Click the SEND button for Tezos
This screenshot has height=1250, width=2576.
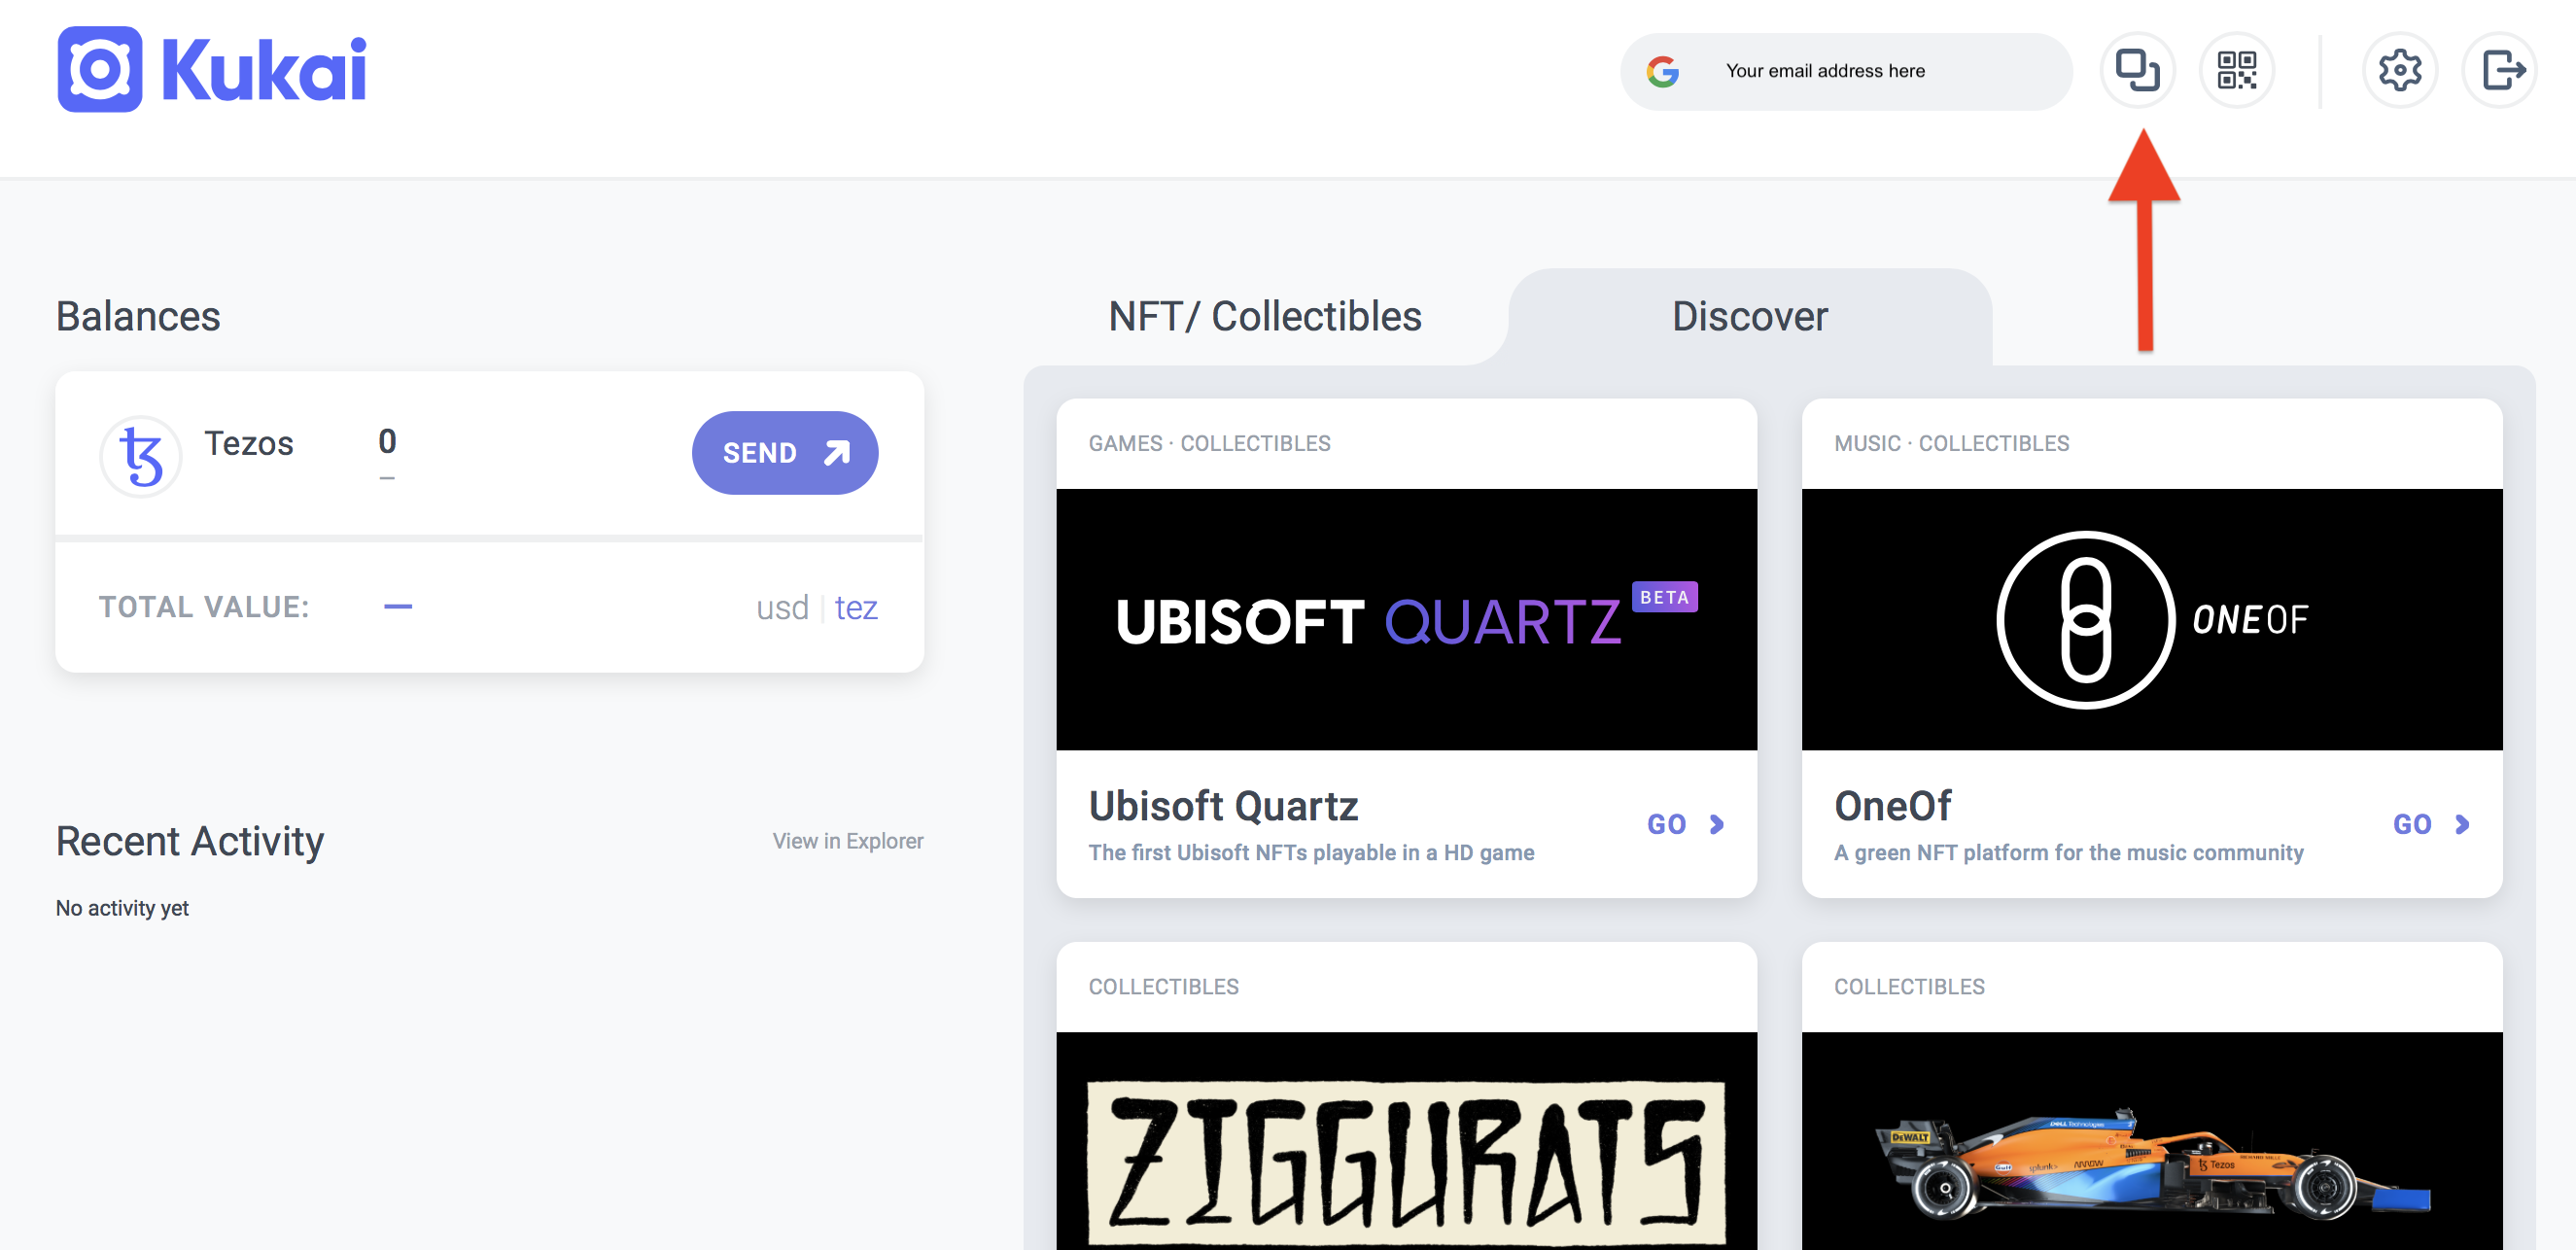pyautogui.click(x=785, y=453)
